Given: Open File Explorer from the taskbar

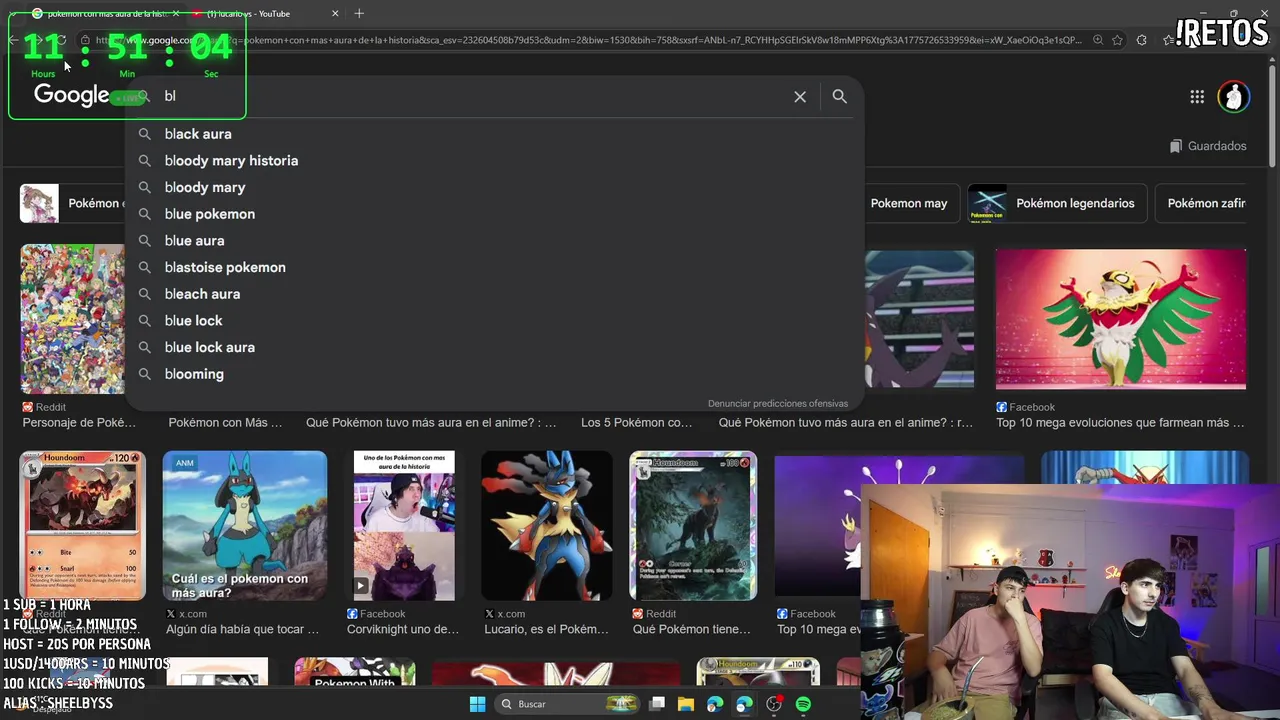Looking at the screenshot, I should [685, 704].
